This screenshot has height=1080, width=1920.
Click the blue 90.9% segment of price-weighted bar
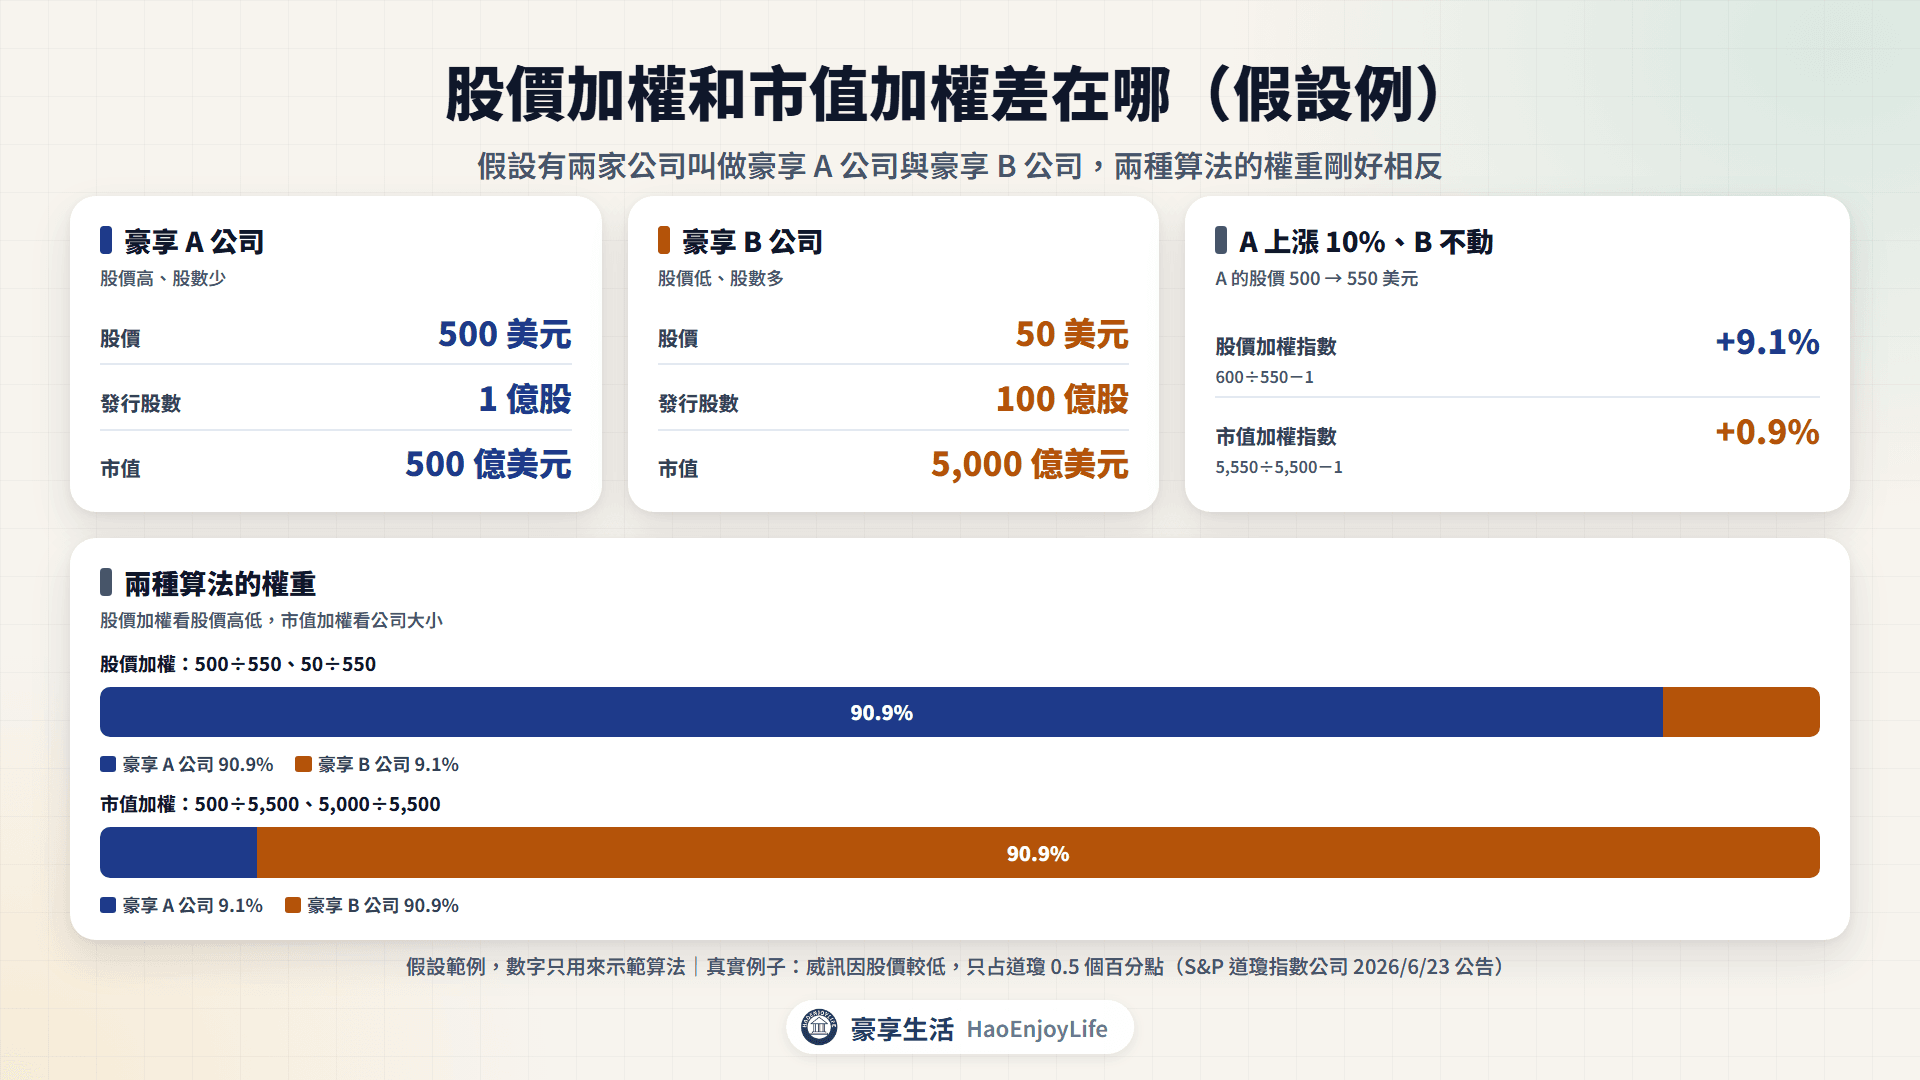[x=881, y=712]
